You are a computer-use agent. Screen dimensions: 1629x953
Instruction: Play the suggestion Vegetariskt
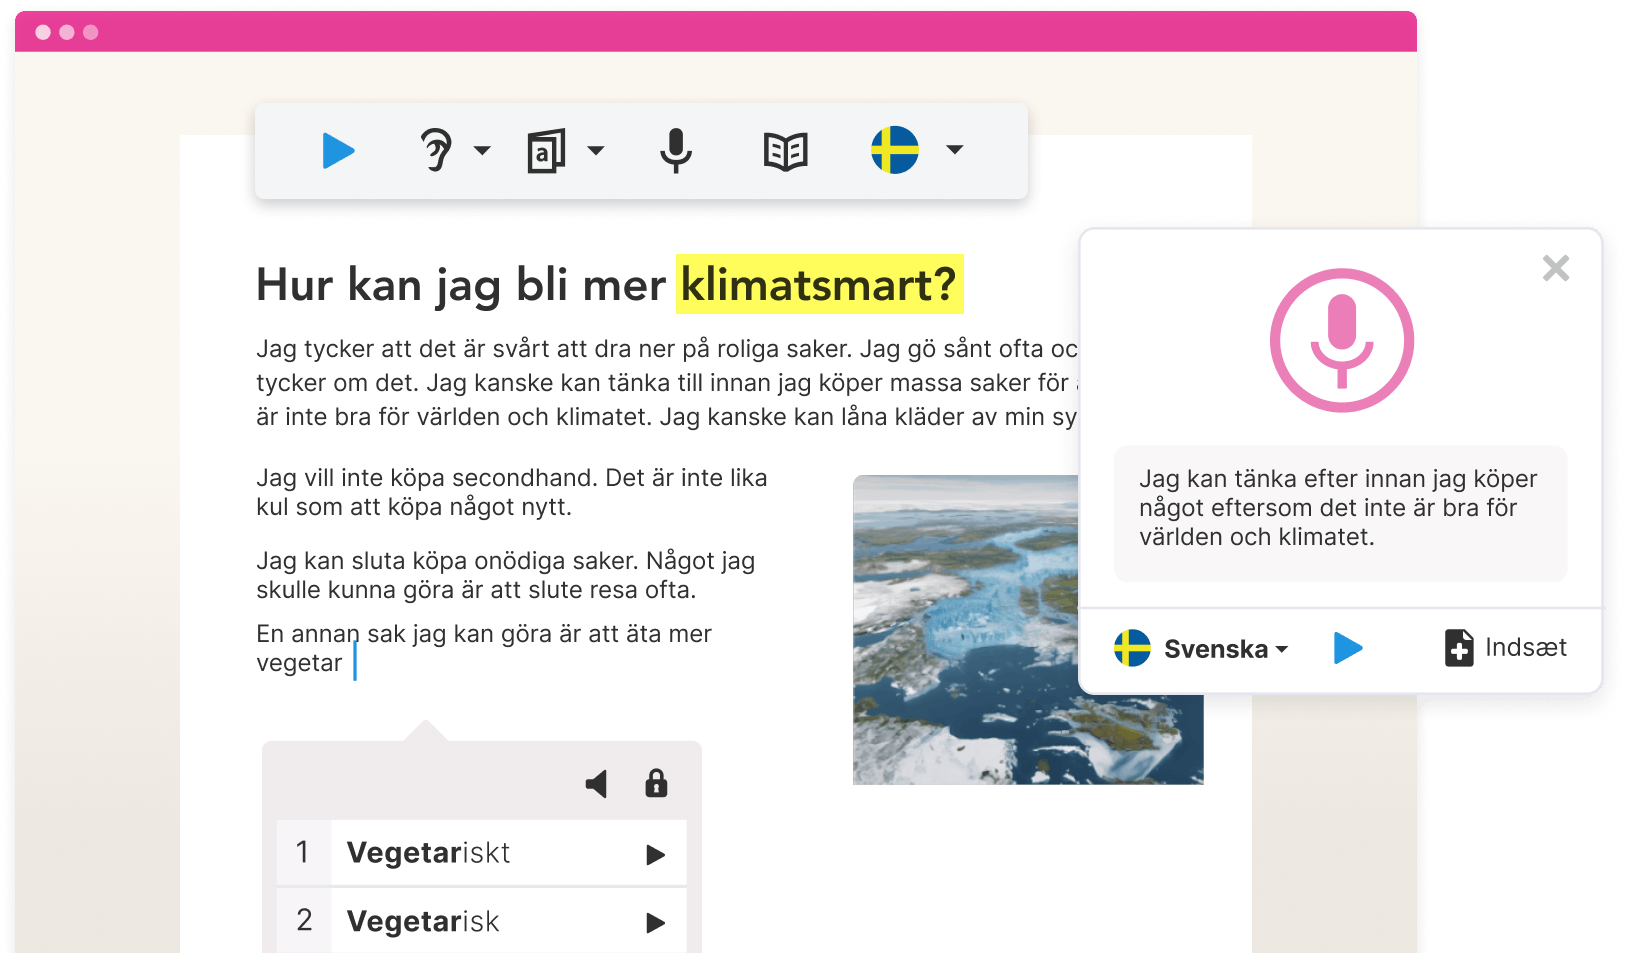[657, 853]
